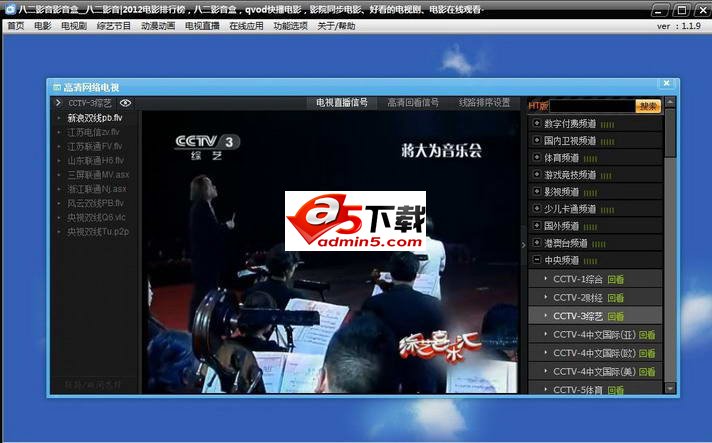The height and width of the screenshot is (443, 712).
Task: Click 回看 link beside CCTV-4中文国际(美)
Action: [x=647, y=372]
